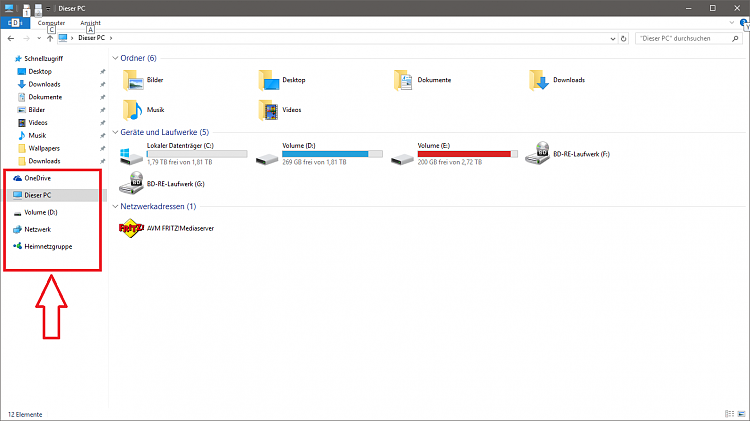This screenshot has height=421, width=750.
Task: Switch to details view in status bar
Action: [729, 414]
